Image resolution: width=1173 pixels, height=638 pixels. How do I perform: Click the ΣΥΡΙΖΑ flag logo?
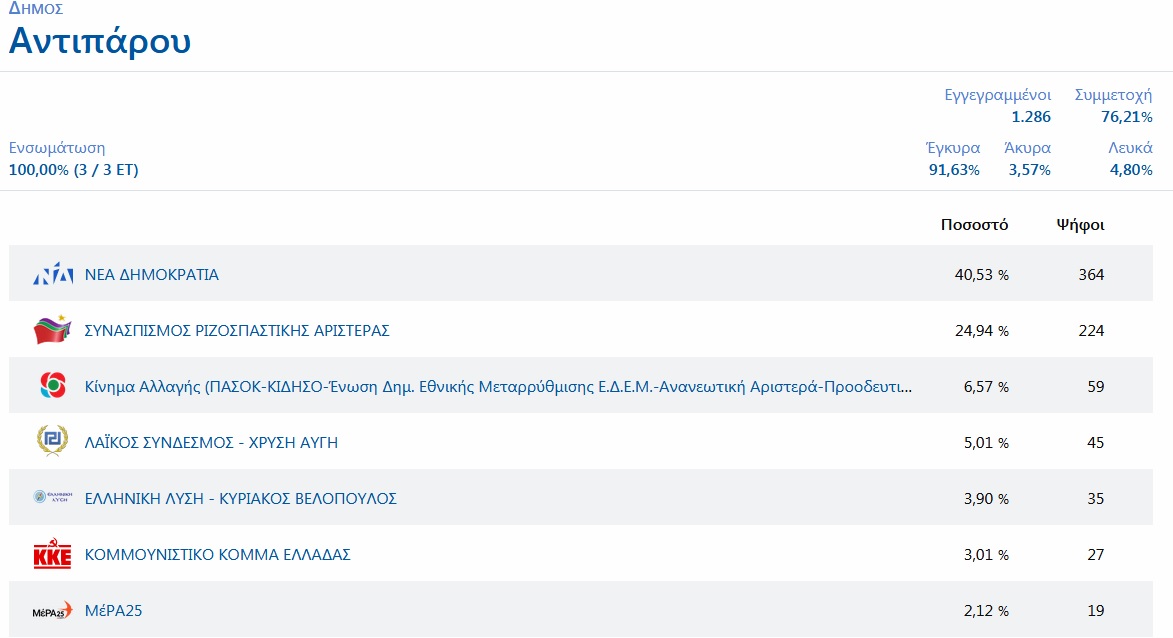click(x=53, y=330)
